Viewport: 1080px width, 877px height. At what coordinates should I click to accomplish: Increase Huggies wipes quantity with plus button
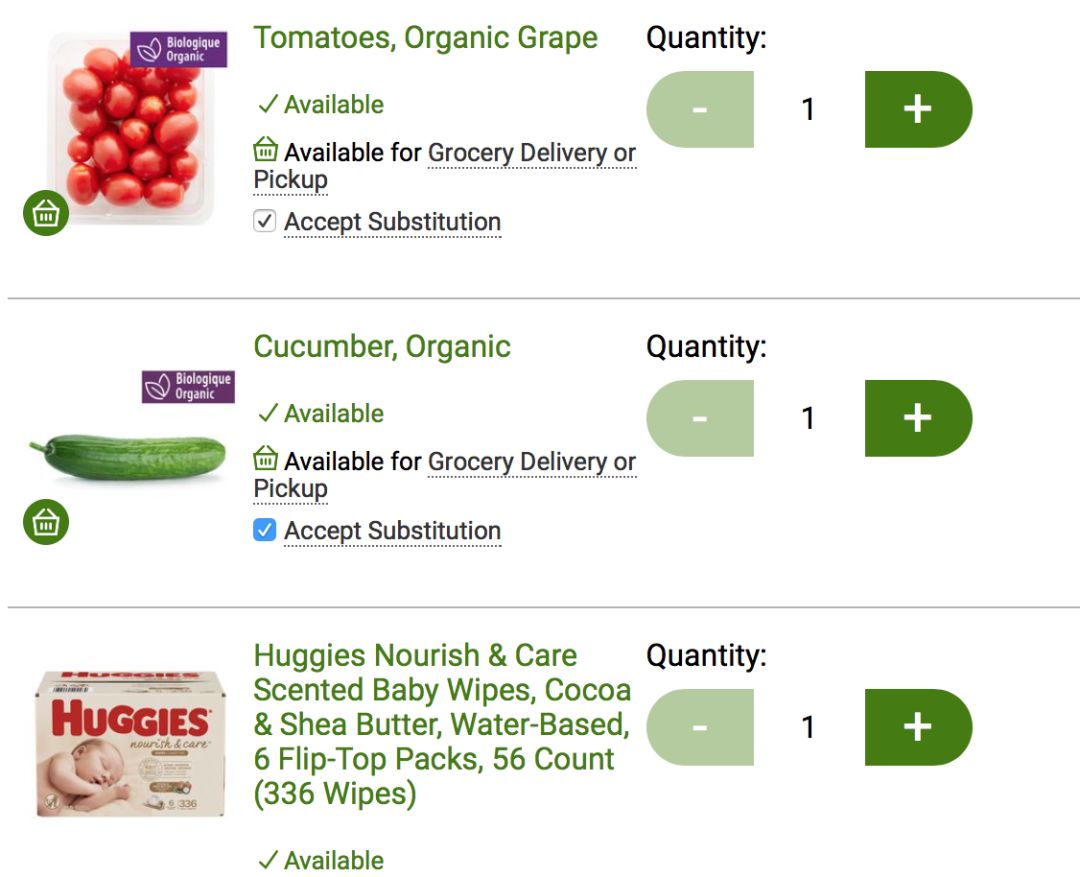coord(918,728)
